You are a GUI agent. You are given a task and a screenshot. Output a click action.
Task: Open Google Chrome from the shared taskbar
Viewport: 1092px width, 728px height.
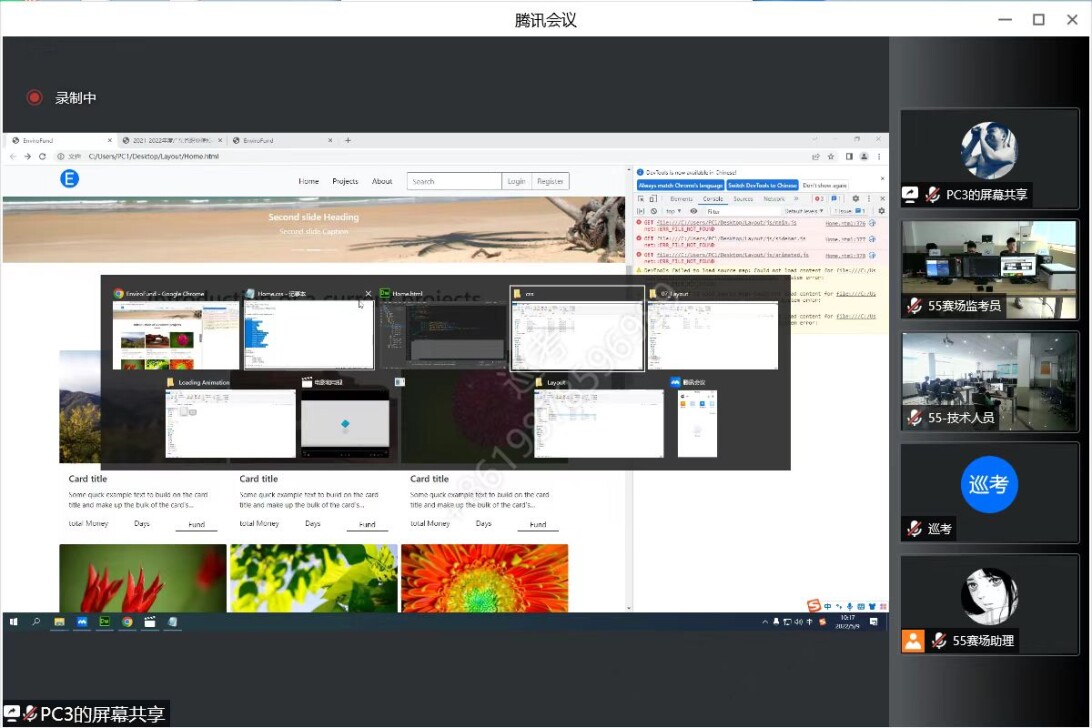click(127, 621)
